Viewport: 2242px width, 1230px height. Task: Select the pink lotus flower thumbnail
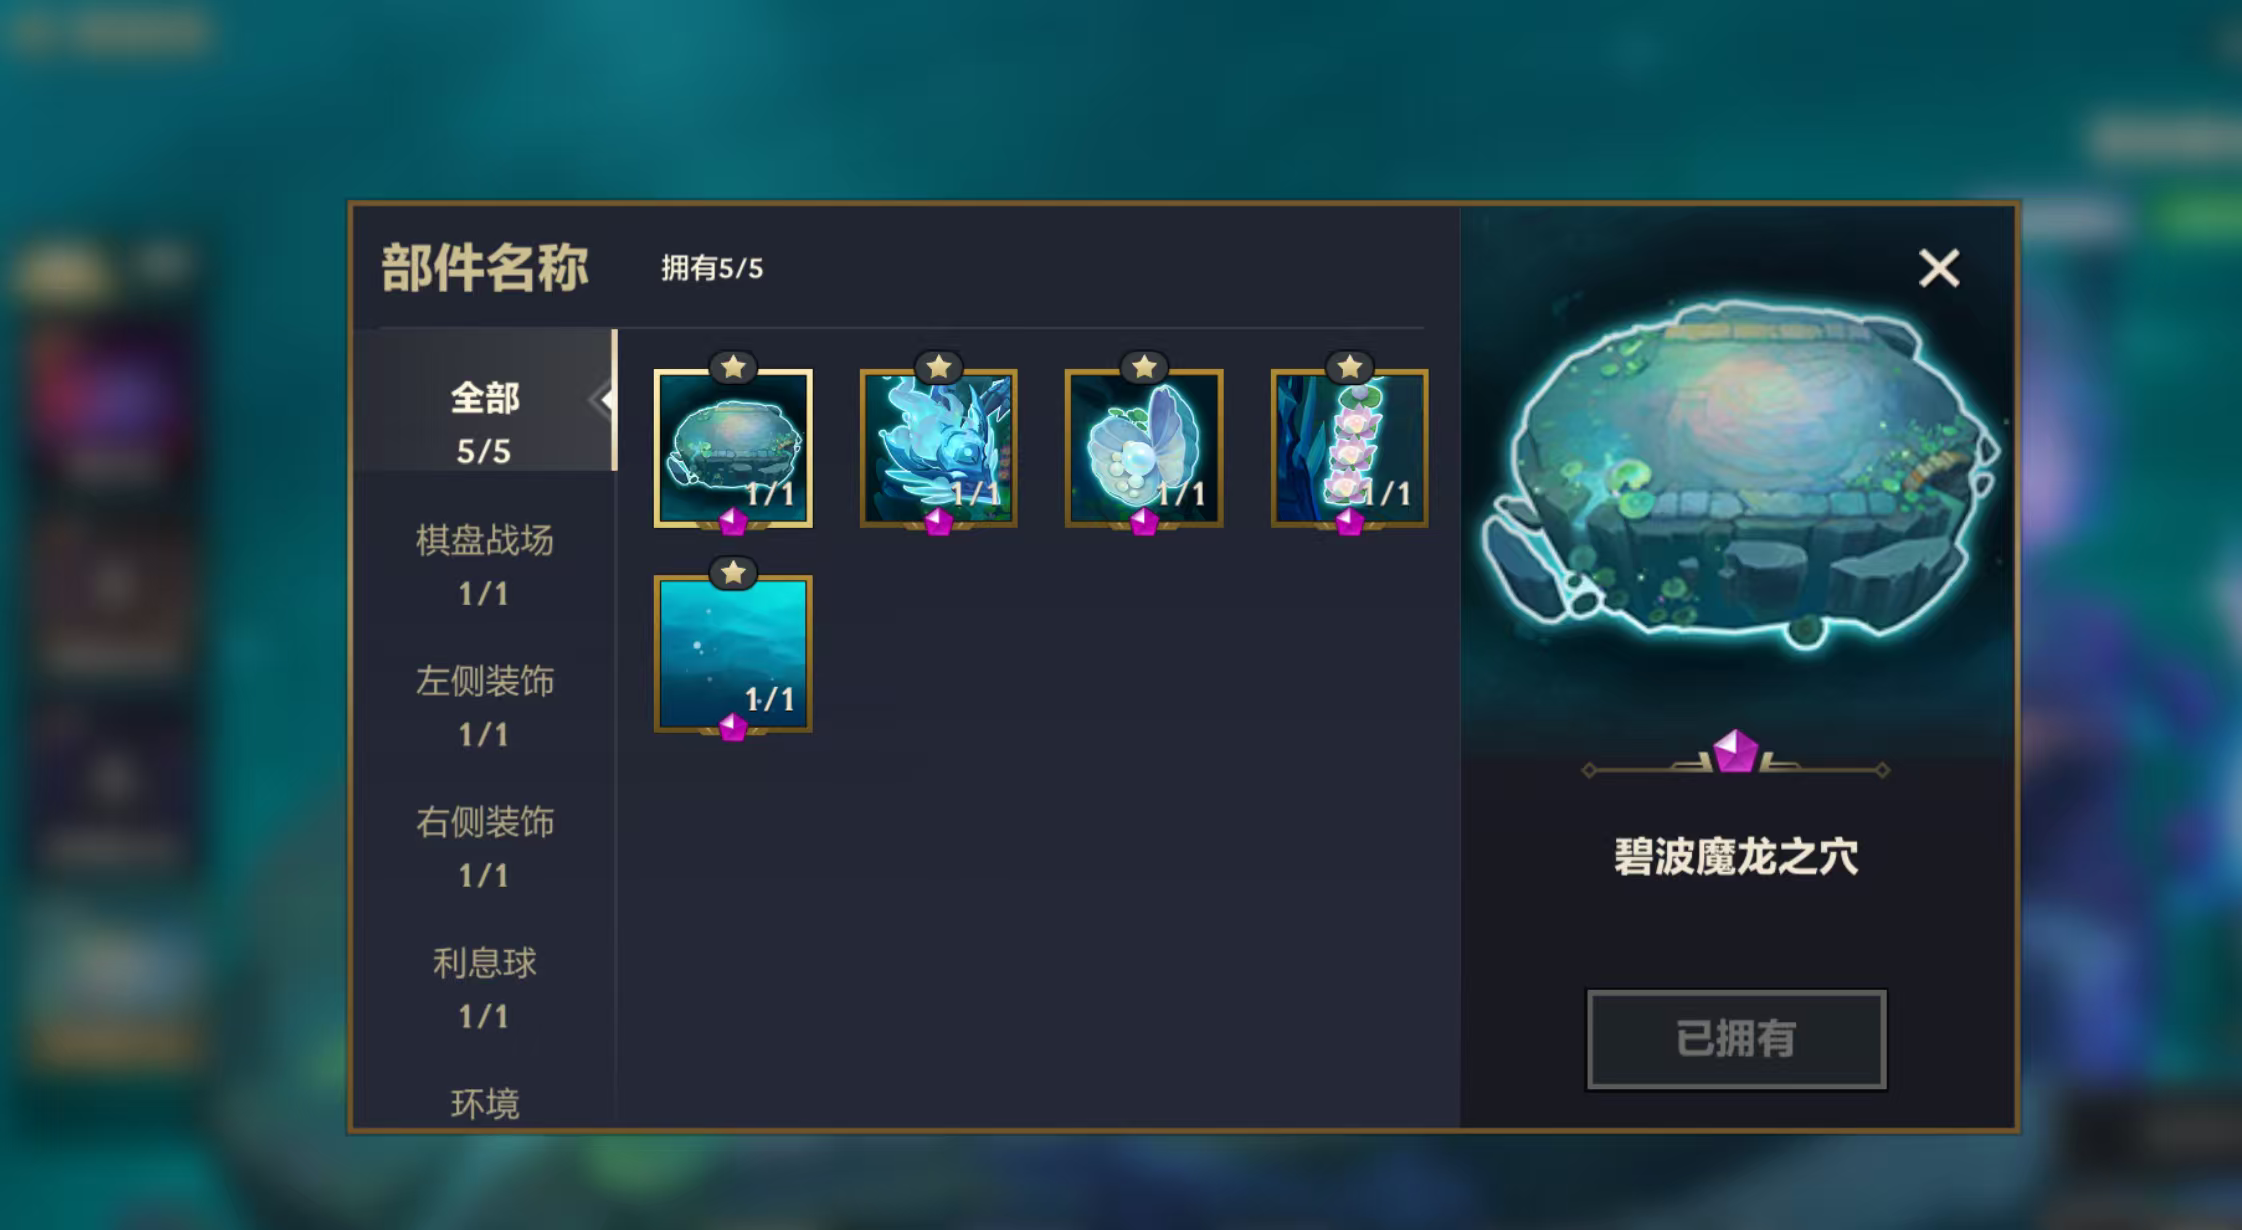(x=1349, y=448)
